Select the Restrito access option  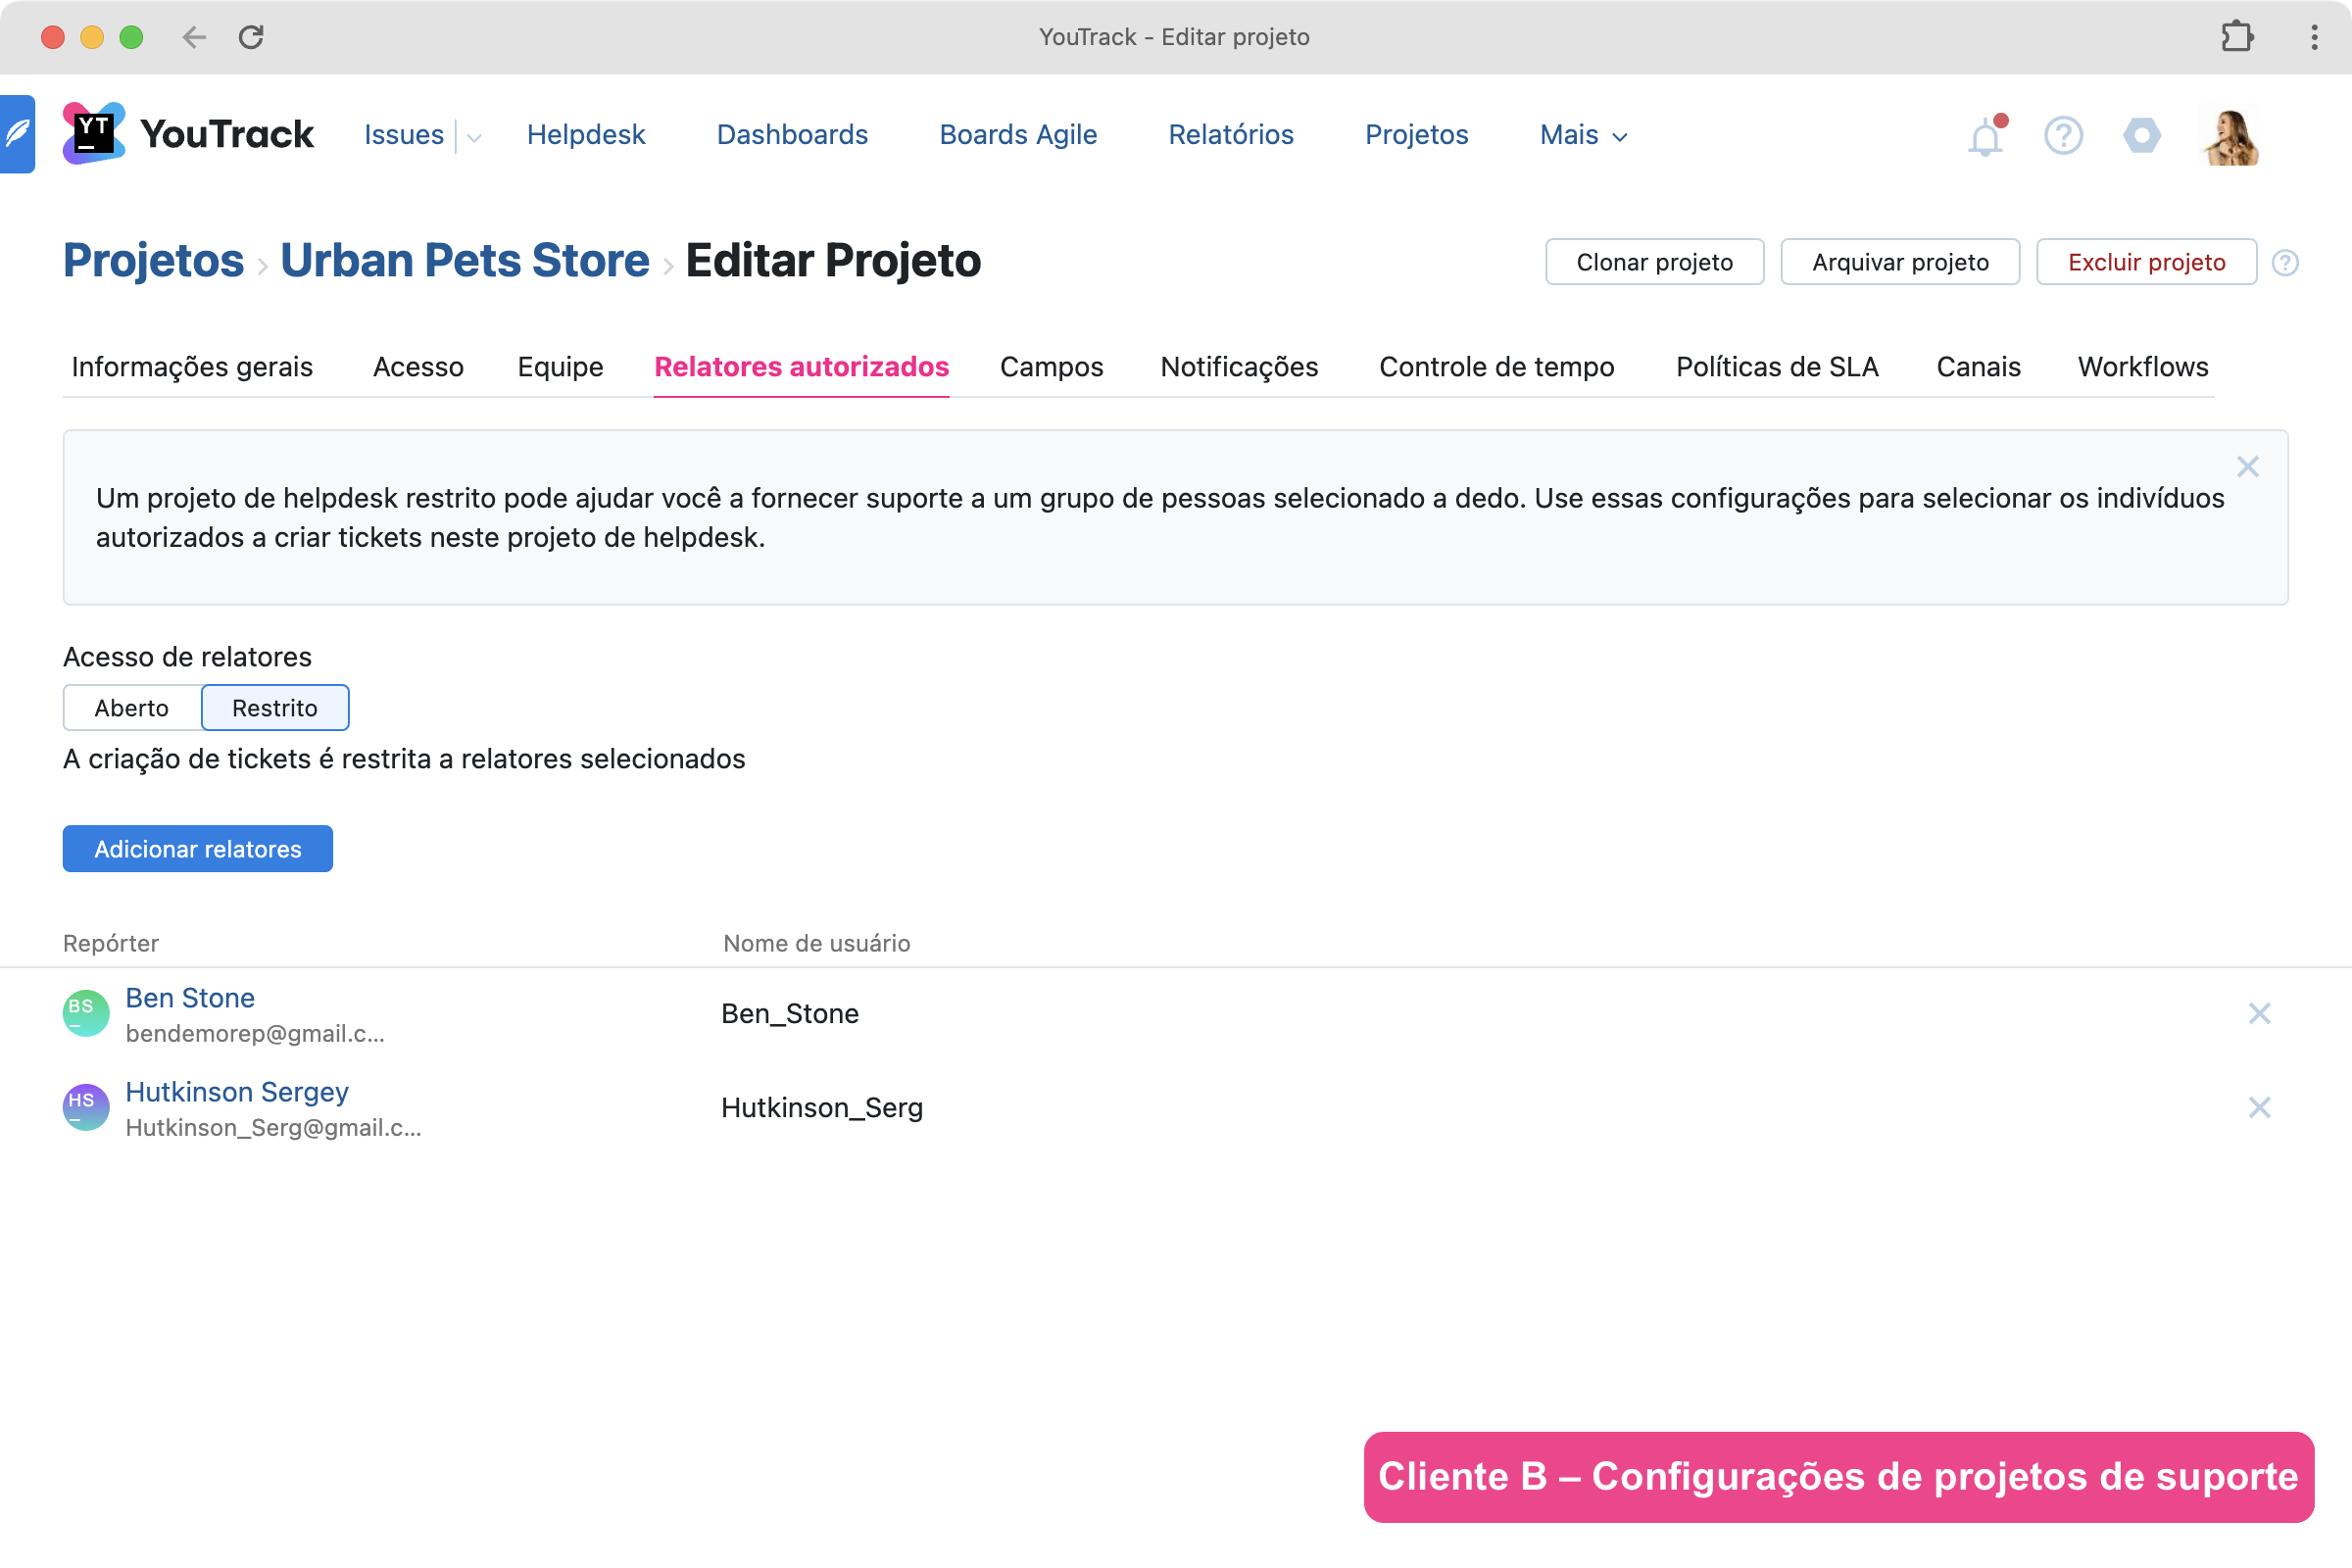tap(275, 708)
